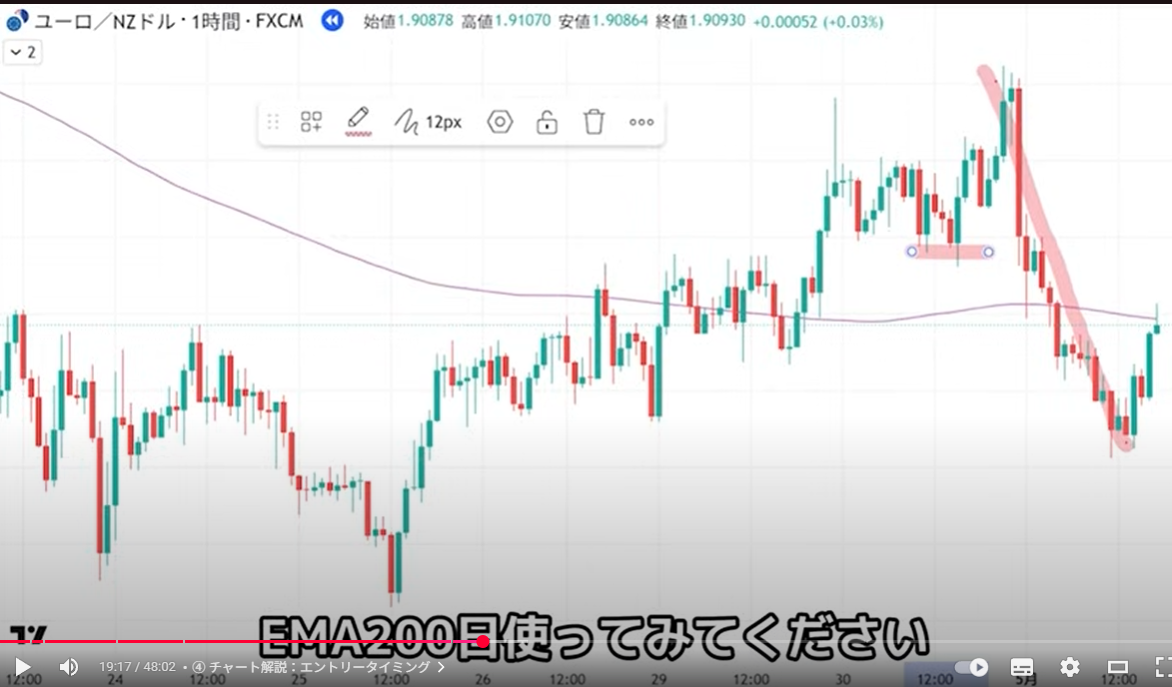Expand the collapsed indicators legend showing 2
The image size is (1172, 687).
pos(21,53)
